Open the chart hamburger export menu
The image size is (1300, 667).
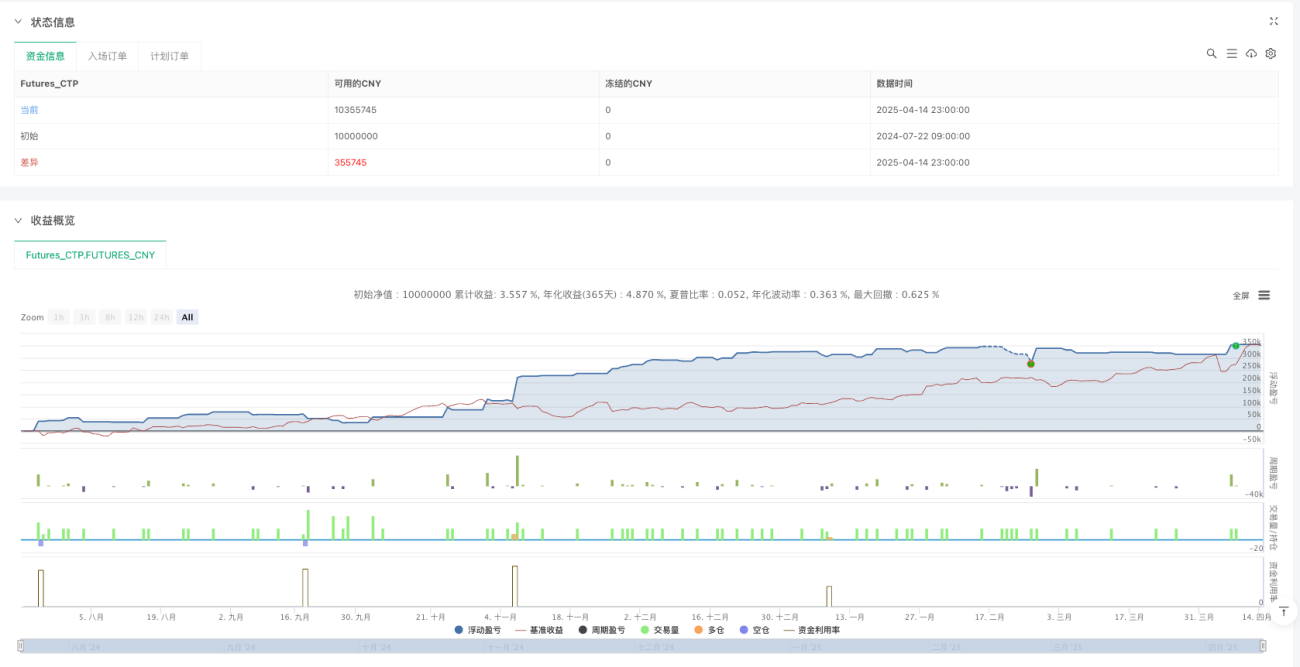[1264, 295]
